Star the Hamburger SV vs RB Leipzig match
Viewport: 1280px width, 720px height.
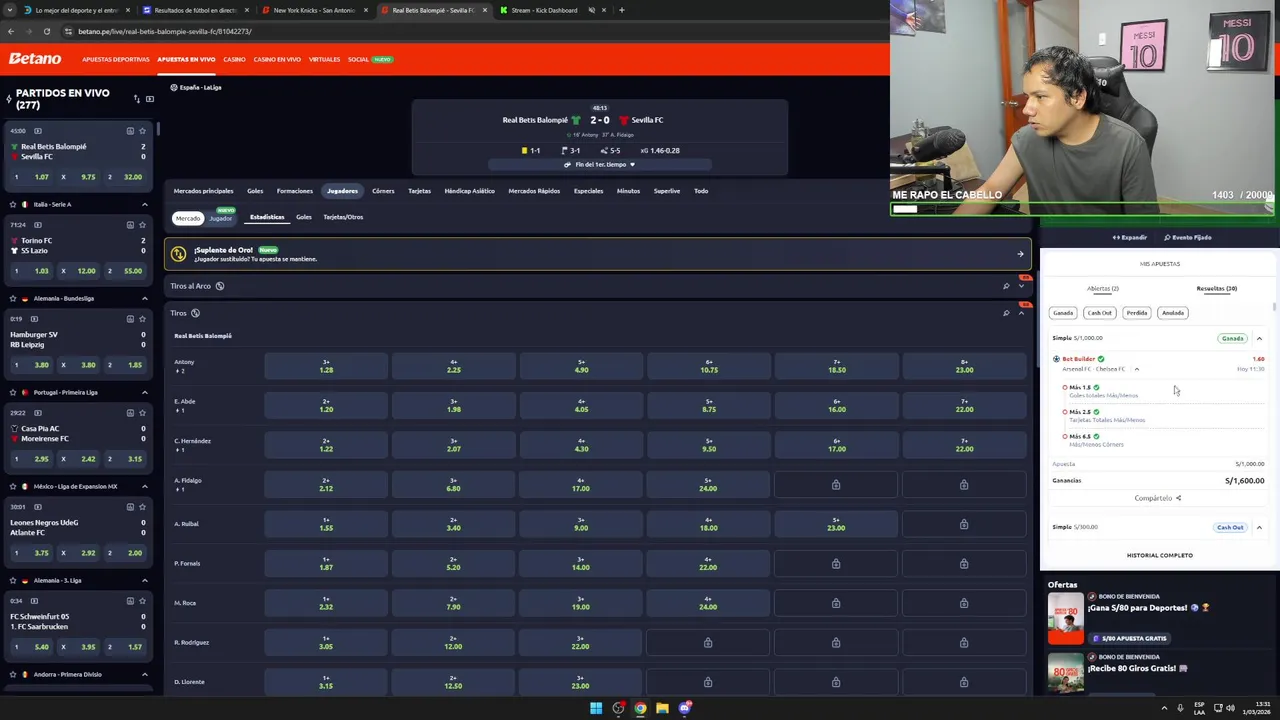tap(142, 319)
